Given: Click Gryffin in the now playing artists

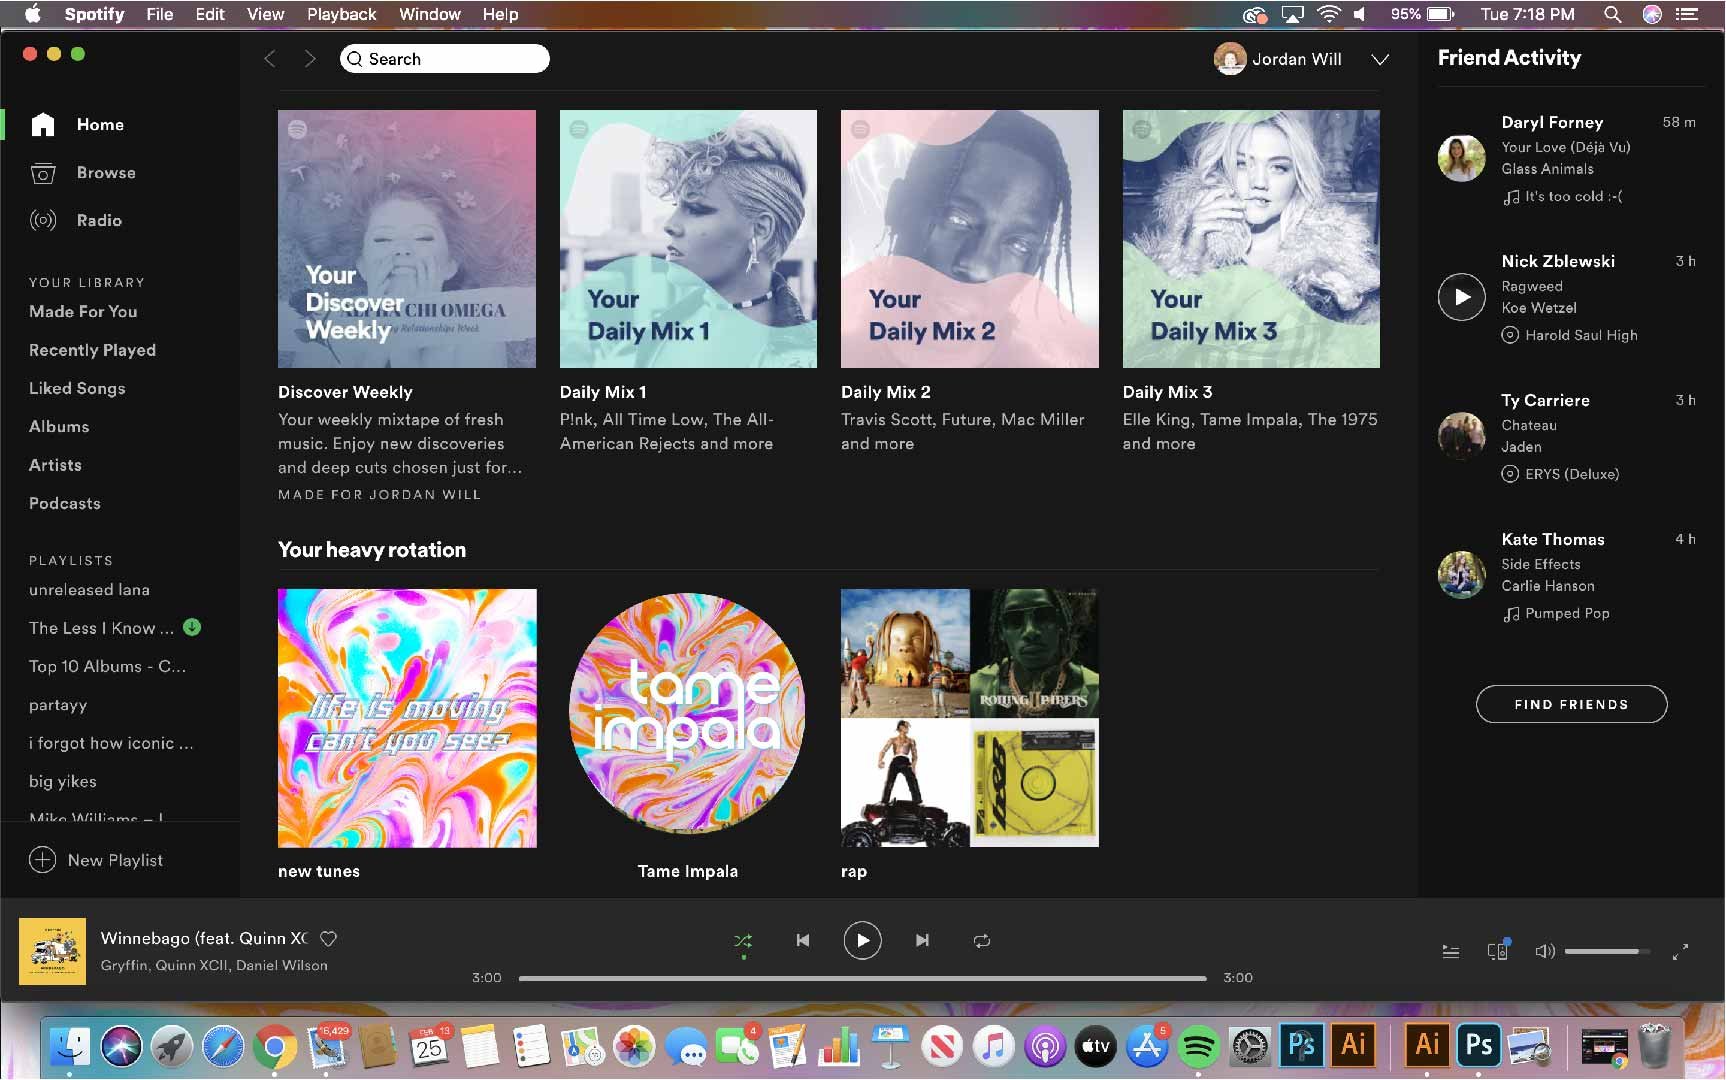Looking at the screenshot, I should [124, 966].
